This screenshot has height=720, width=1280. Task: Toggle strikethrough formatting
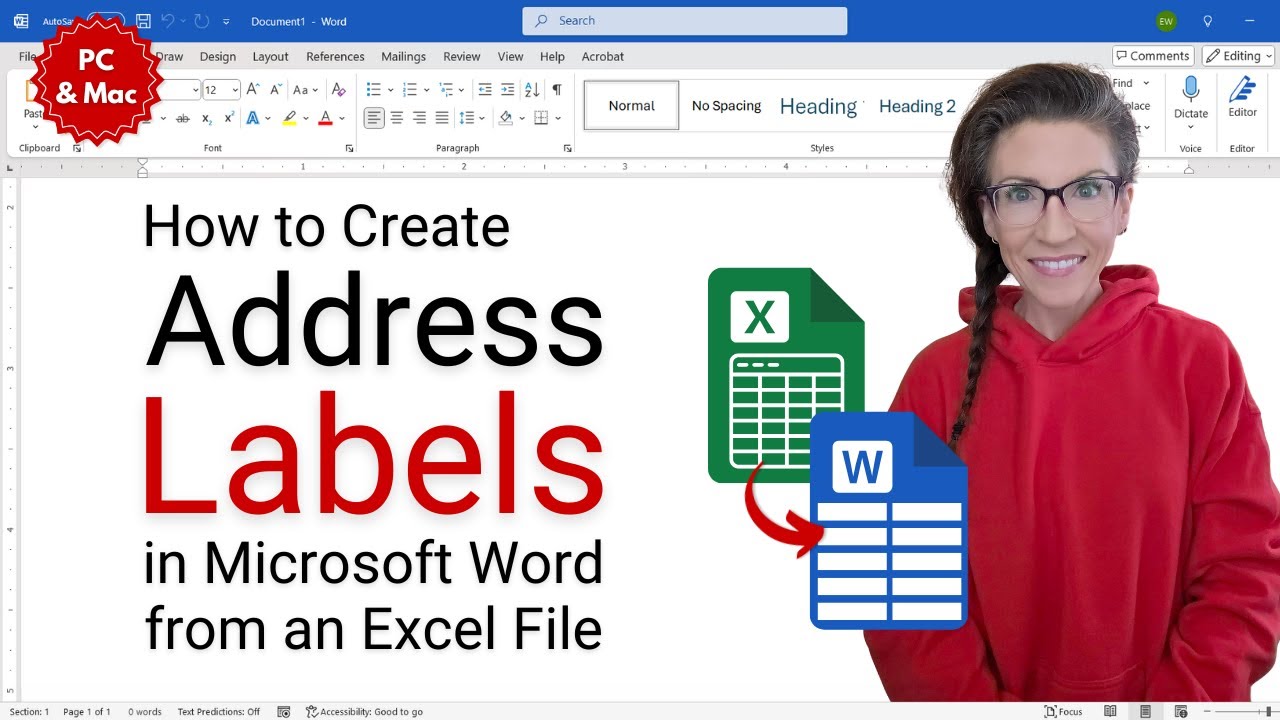click(x=183, y=118)
